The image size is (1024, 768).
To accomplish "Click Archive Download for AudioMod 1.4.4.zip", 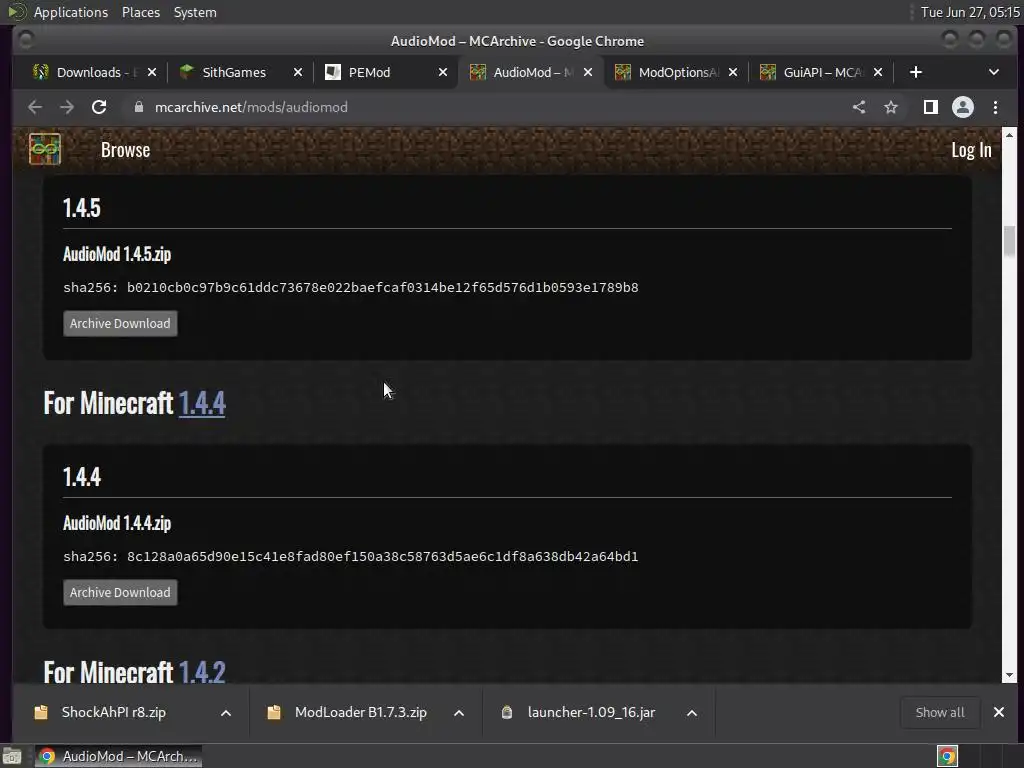I will tap(120, 592).
